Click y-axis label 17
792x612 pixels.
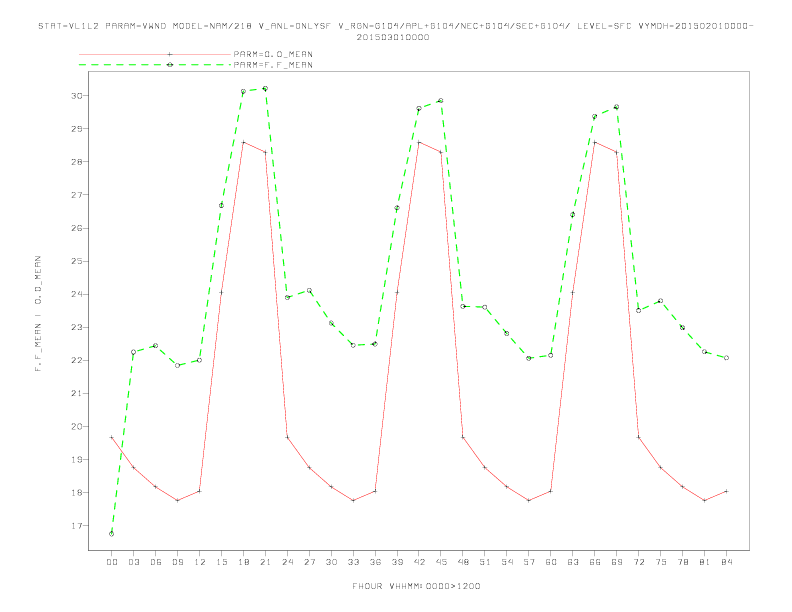point(76,526)
